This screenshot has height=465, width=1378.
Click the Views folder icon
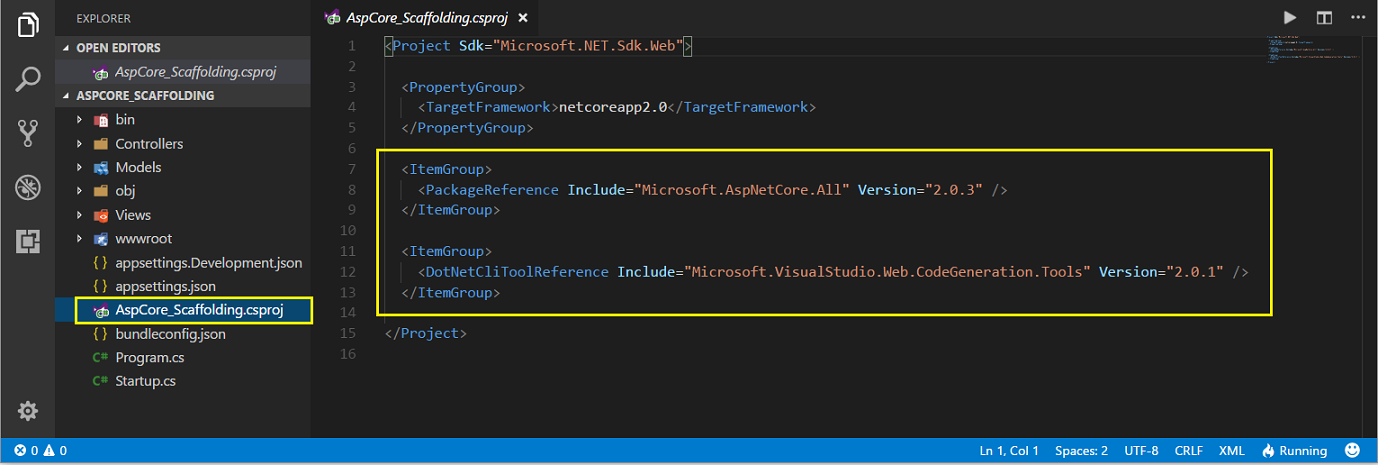click(x=100, y=215)
